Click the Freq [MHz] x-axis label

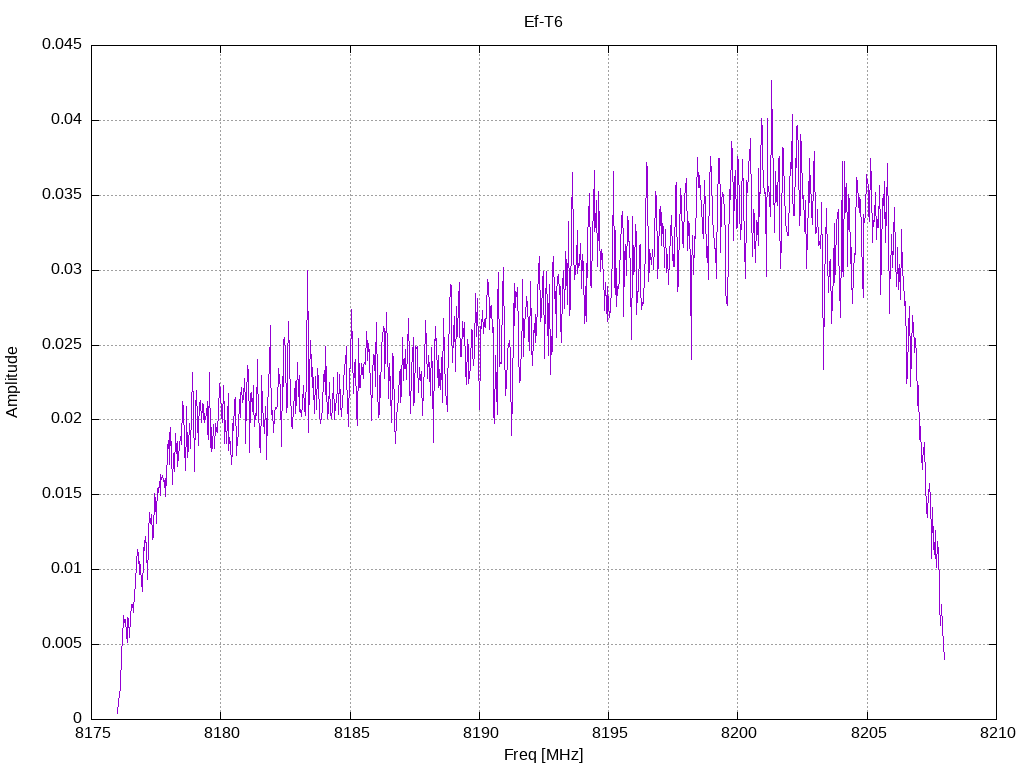click(x=543, y=755)
